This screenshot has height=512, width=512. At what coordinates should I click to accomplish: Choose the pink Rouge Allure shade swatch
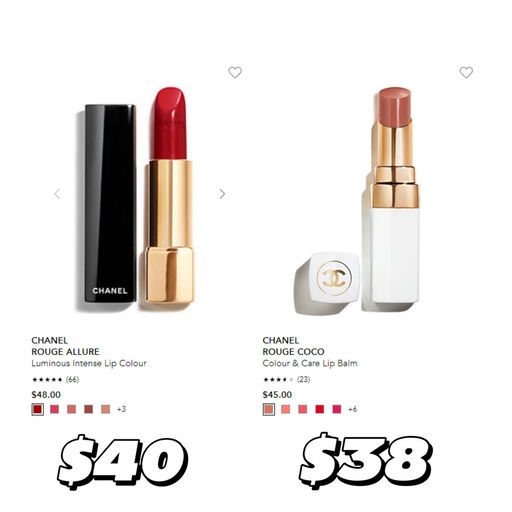[54, 409]
